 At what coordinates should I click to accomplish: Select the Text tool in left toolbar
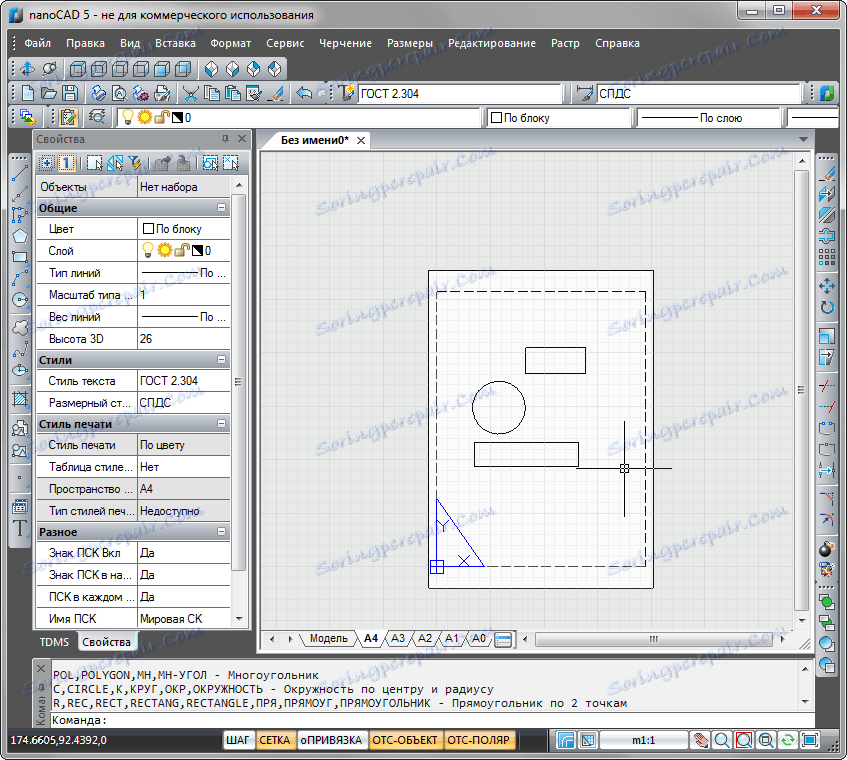(x=19, y=529)
